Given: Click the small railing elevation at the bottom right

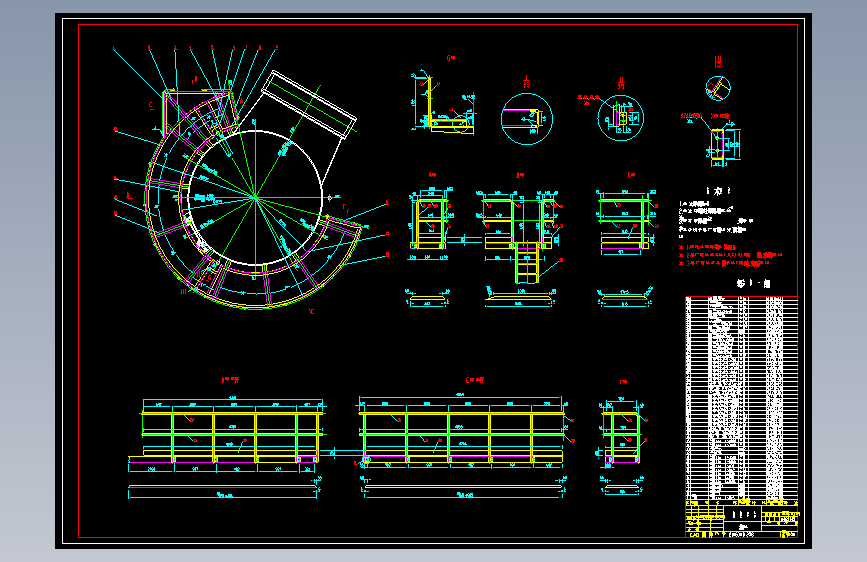Looking at the screenshot, I should 623,433.
